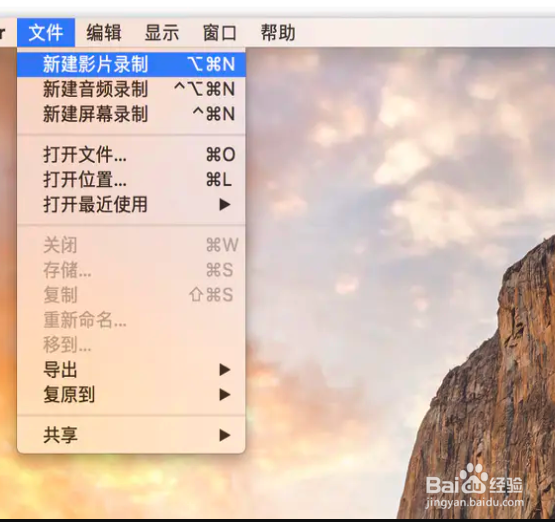Open the 窗口 menu
Screen dimensions: 555x522
[x=220, y=33]
